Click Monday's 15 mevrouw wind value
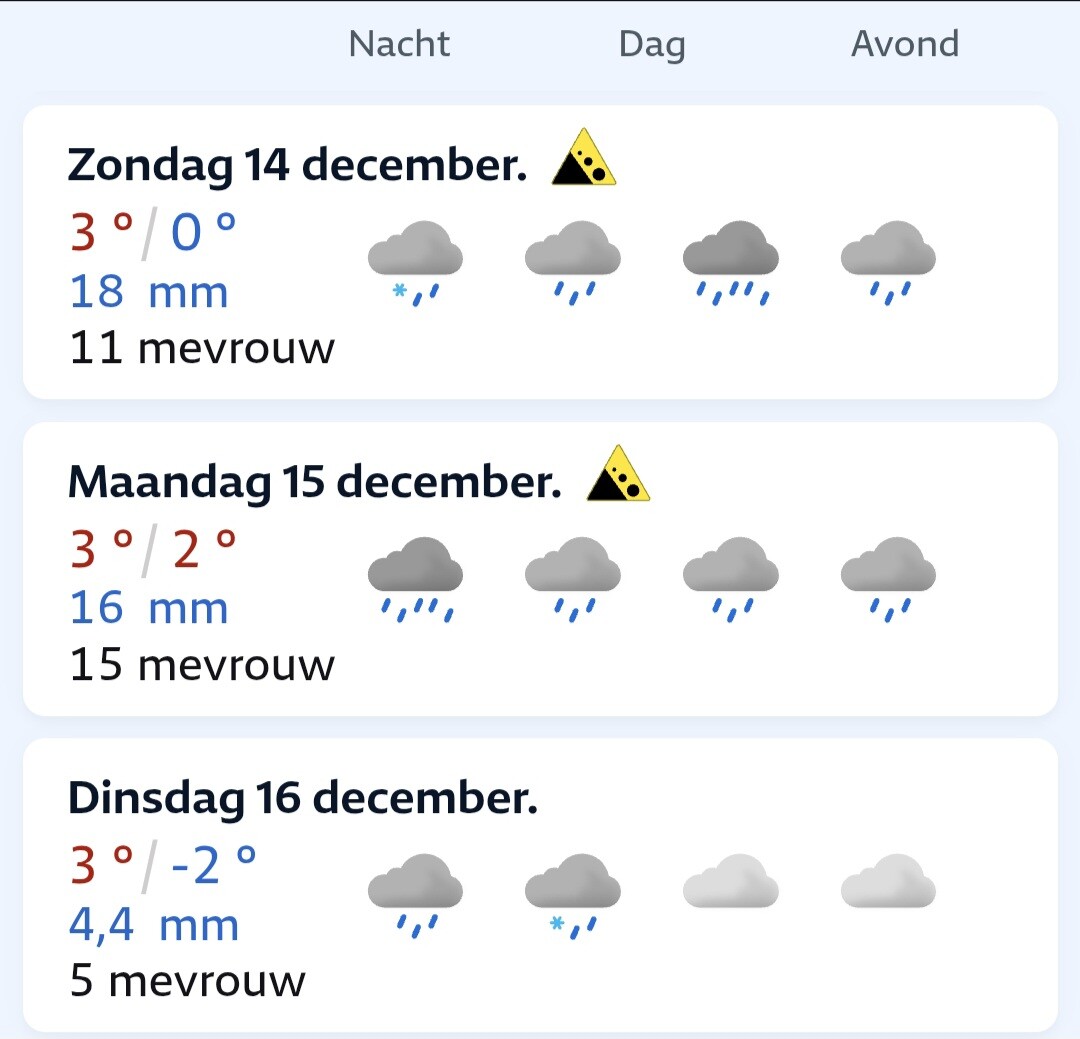Image resolution: width=1080 pixels, height=1039 pixels. point(202,665)
